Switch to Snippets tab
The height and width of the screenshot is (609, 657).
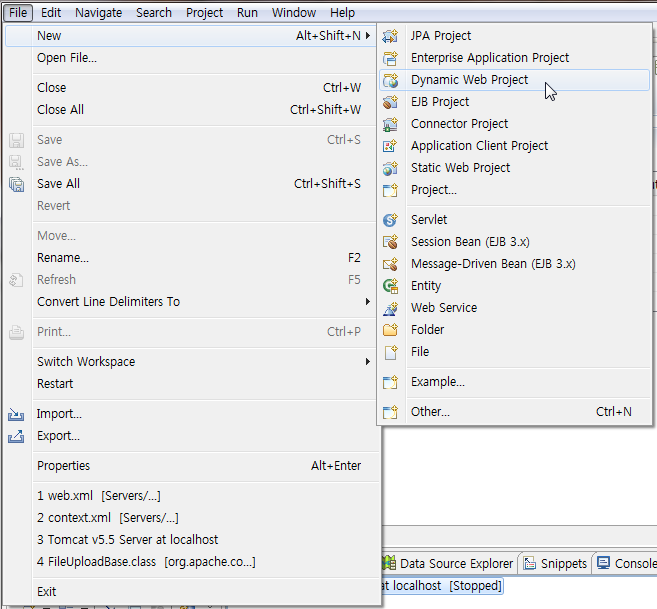(555, 564)
